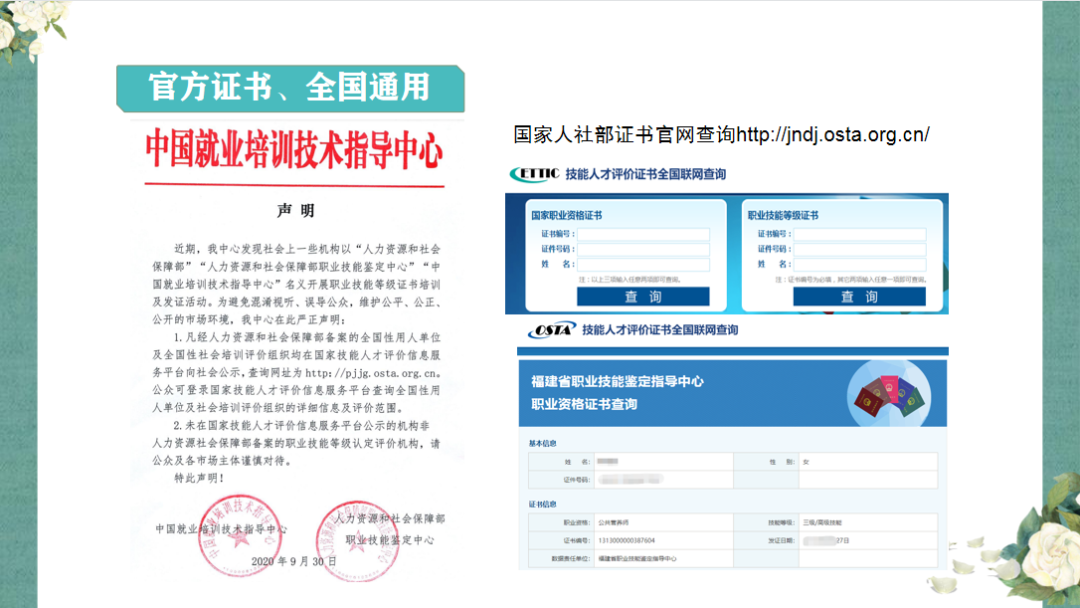Image resolution: width=1080 pixels, height=608 pixels.
Task: Click the red 中国就业培训技术指导中心 heading
Action: [294, 151]
